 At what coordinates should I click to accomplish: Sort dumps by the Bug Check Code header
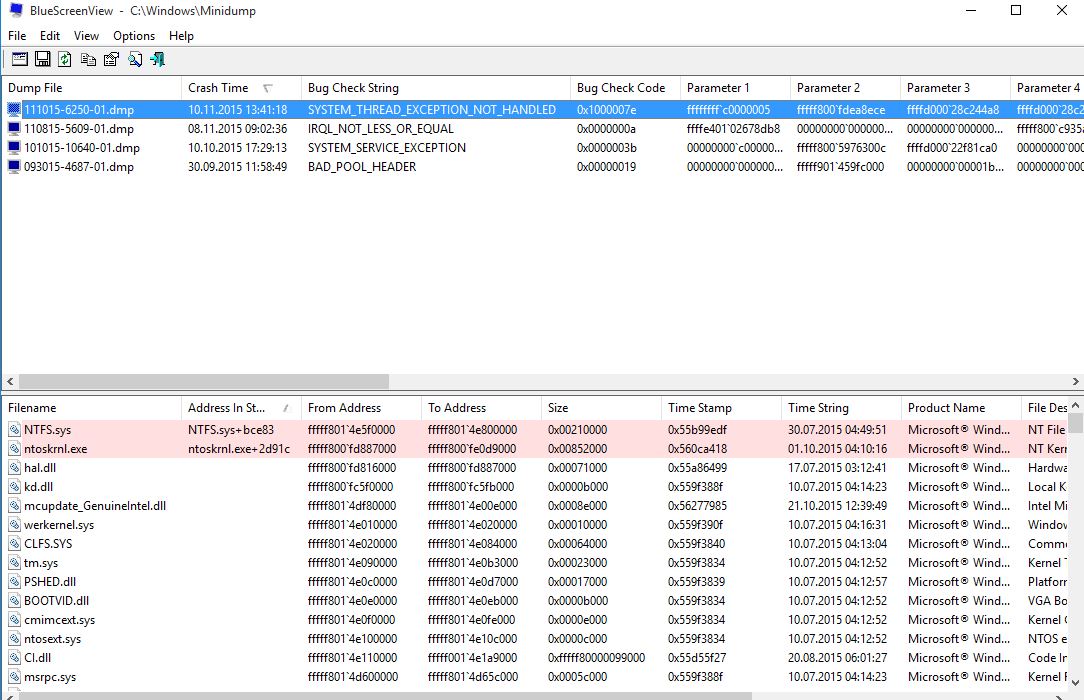[625, 88]
